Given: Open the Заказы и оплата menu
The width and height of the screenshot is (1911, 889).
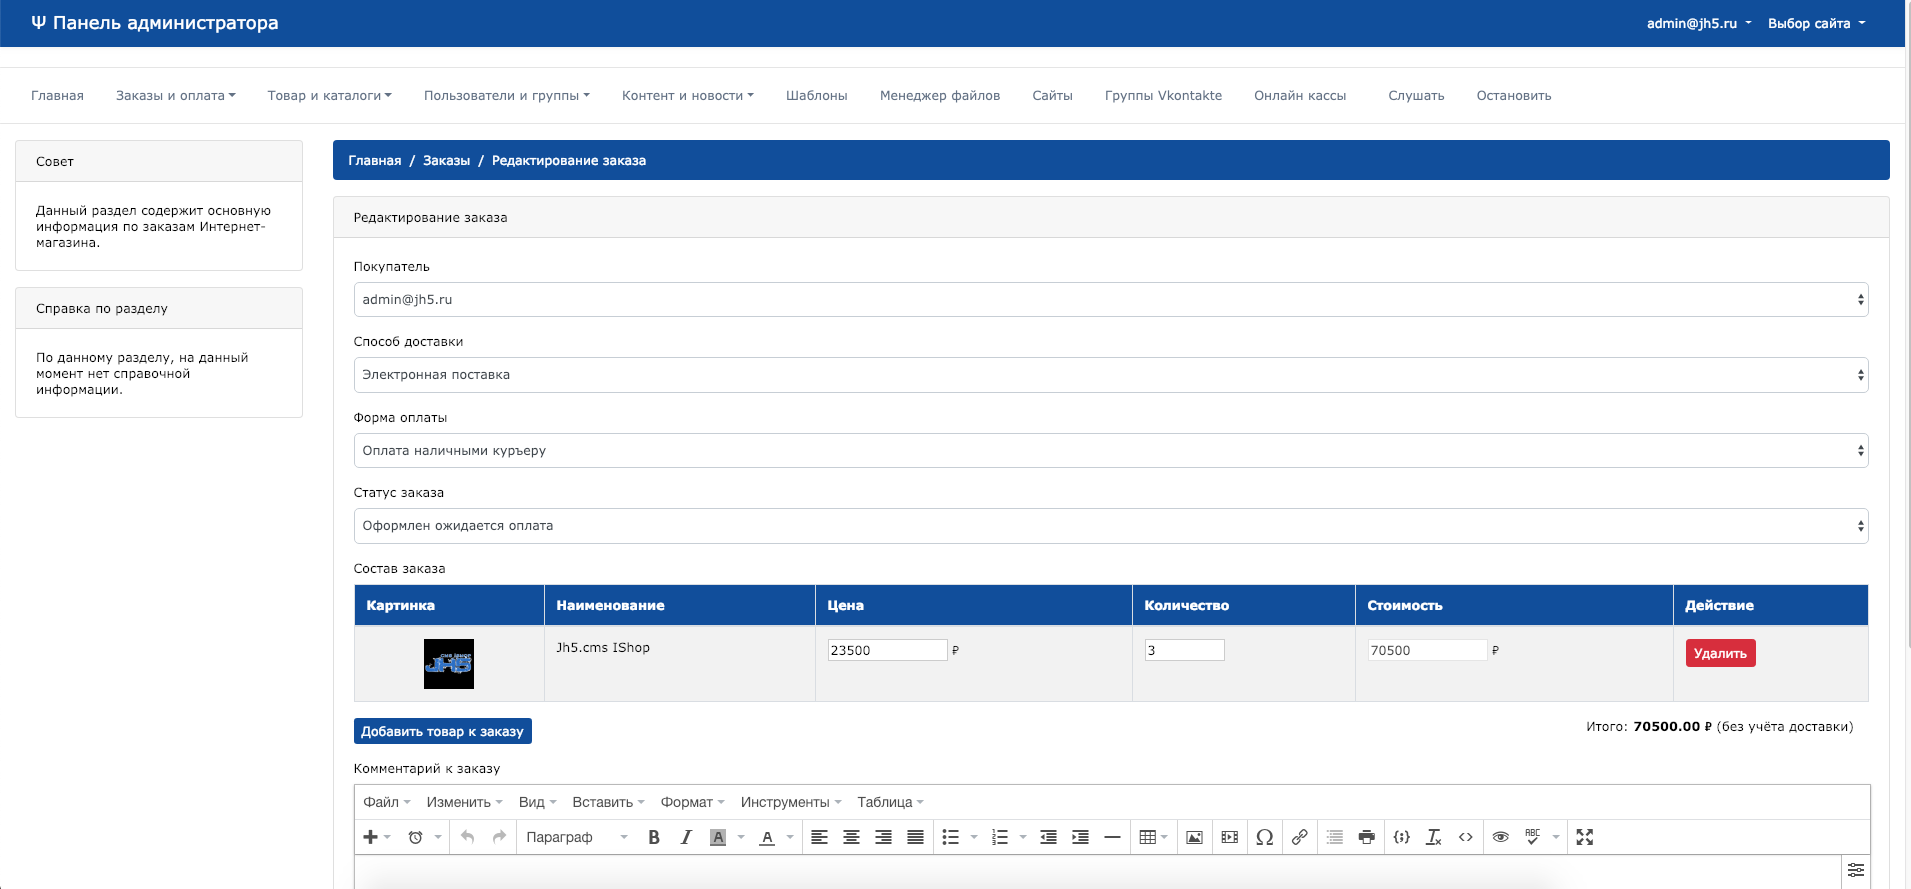Looking at the screenshot, I should 176,96.
